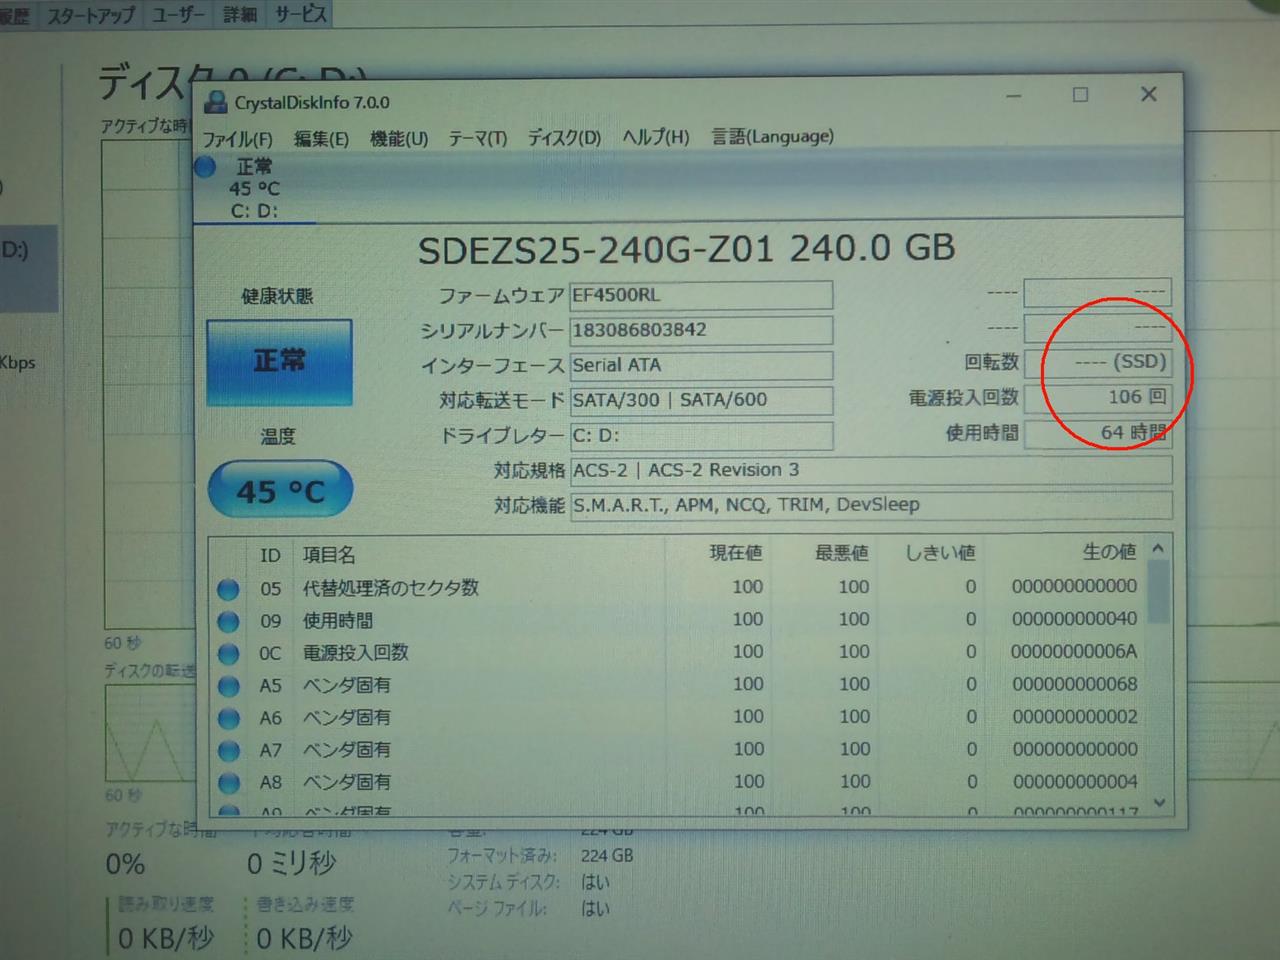This screenshot has height=960, width=1280.
Task: Click status dot of row 05 代替処理済のセクタ数
Action: tap(228, 589)
